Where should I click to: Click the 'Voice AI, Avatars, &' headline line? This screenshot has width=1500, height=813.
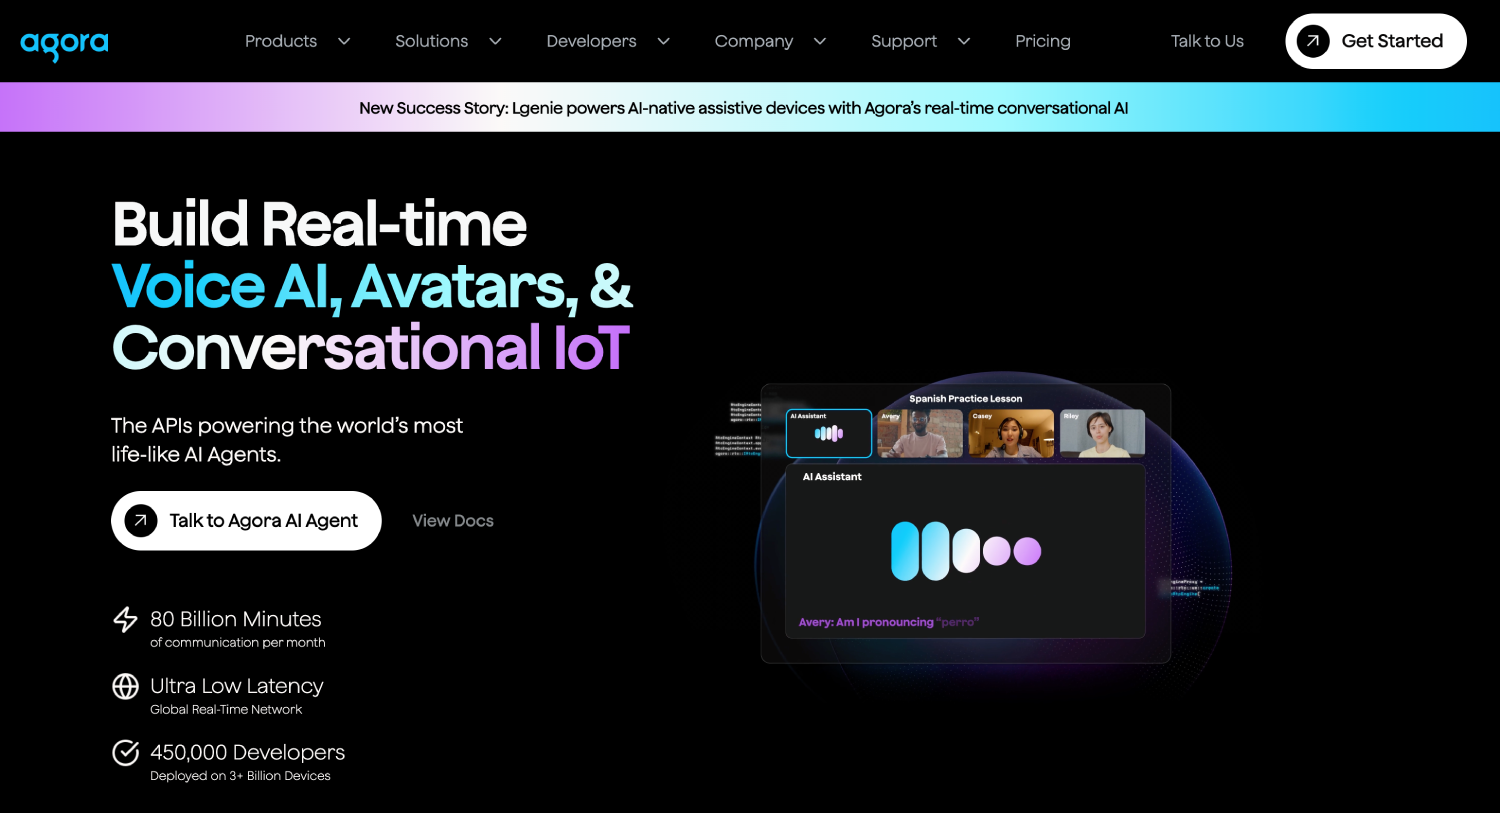[372, 286]
